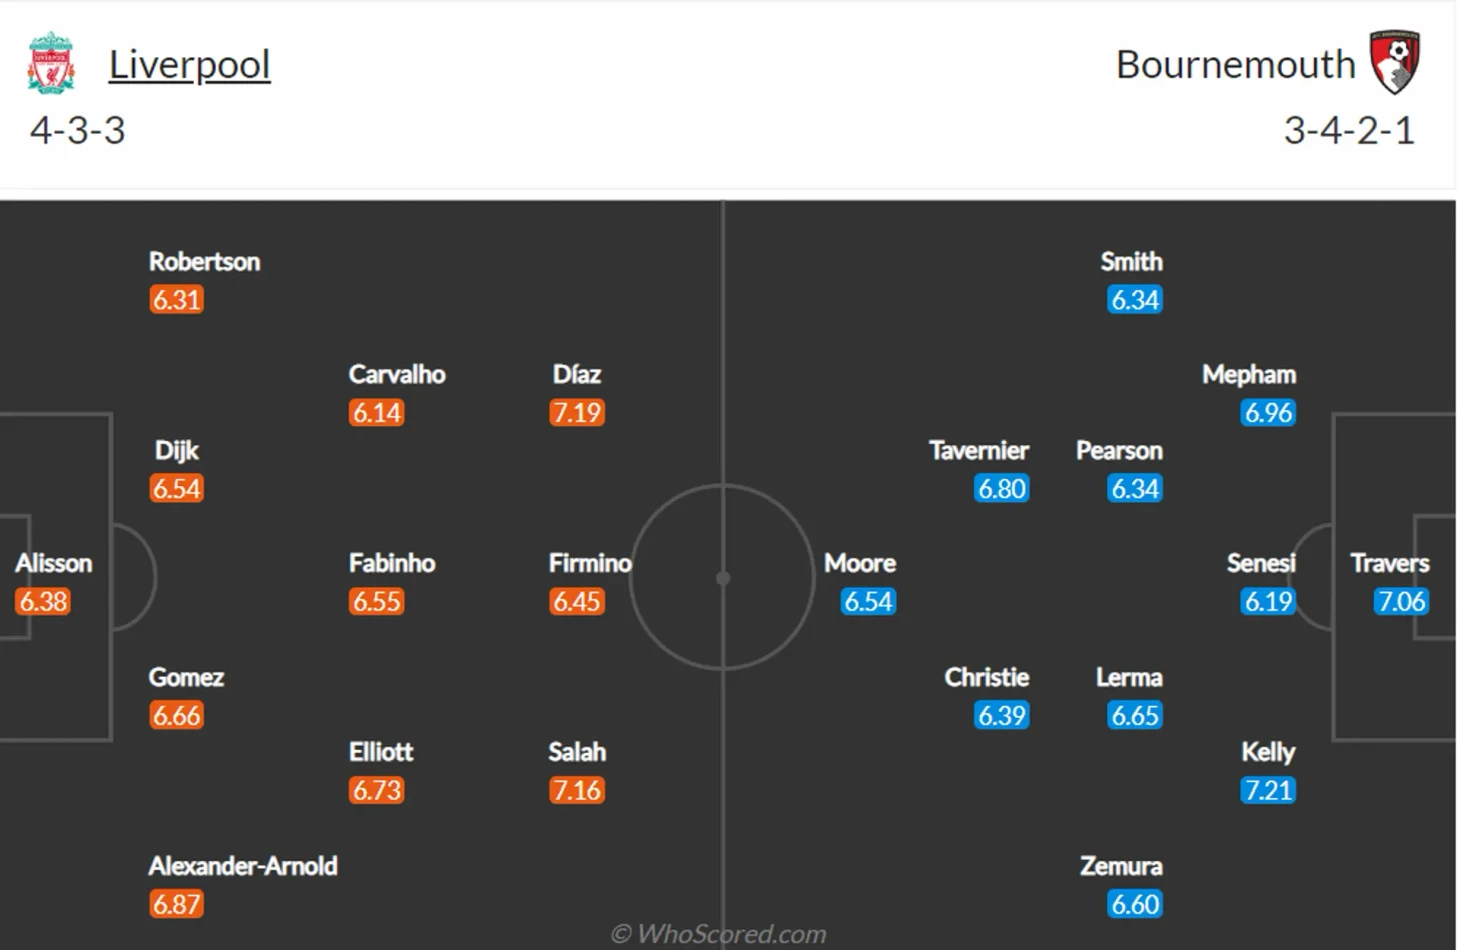Click the WhoScored.com watermark
Viewport: 1460px width, 950px height.
coord(719,934)
